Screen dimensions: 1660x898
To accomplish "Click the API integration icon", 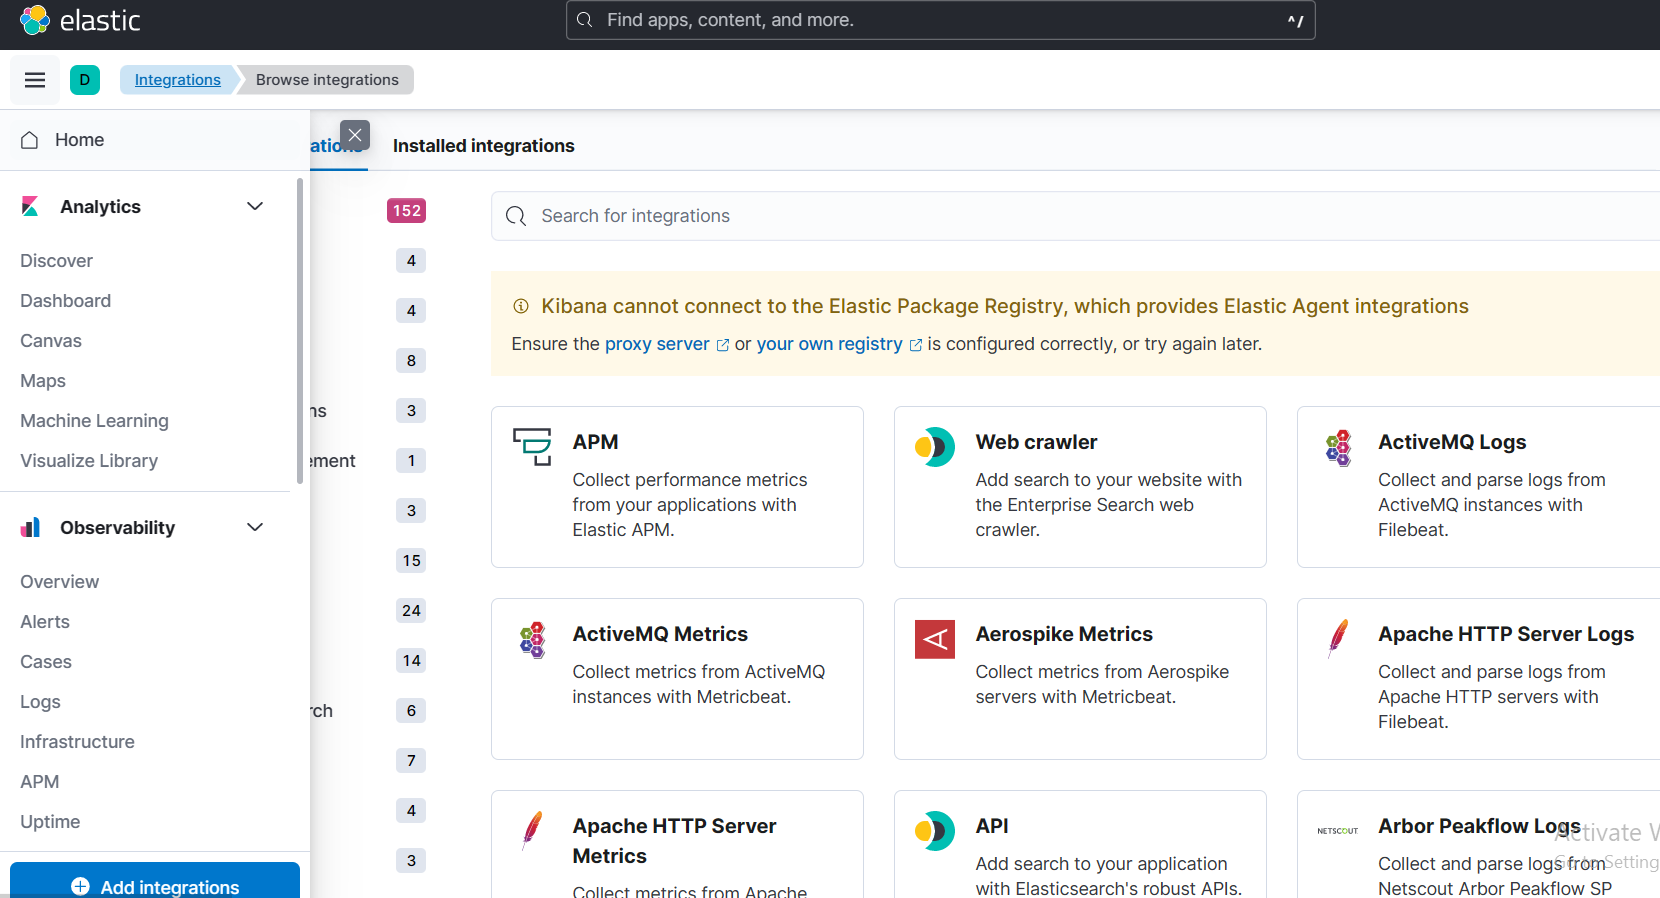I will tap(935, 831).
